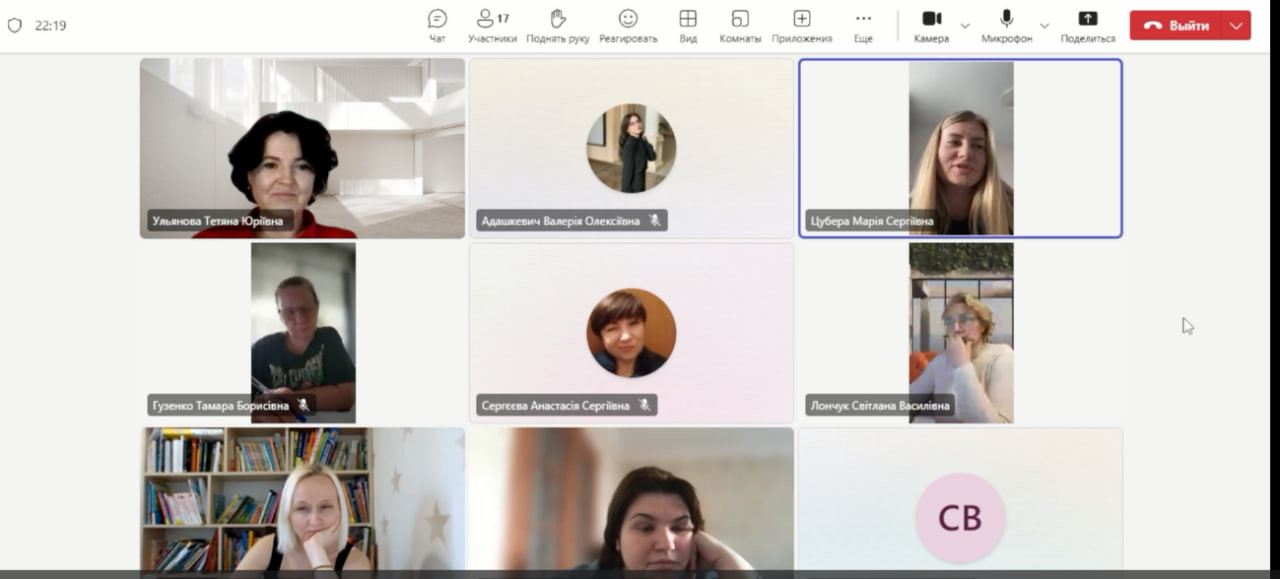Select Цубера Марія Сергіївна video tile
This screenshot has width=1280, height=579.
960,148
